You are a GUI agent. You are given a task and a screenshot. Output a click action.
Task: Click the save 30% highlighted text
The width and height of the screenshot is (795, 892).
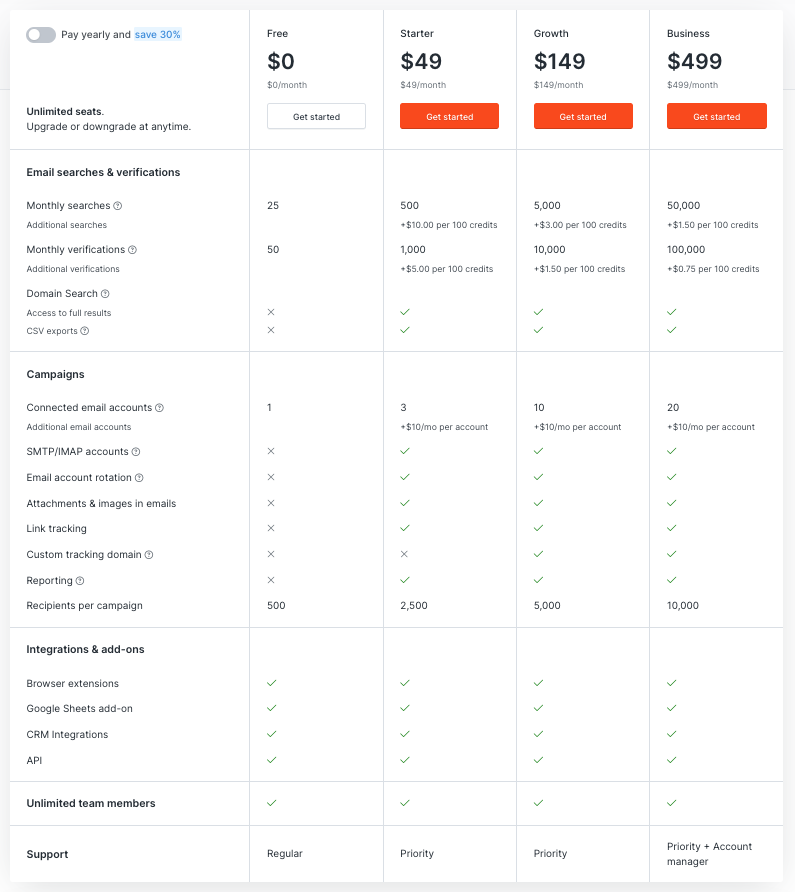pos(158,34)
